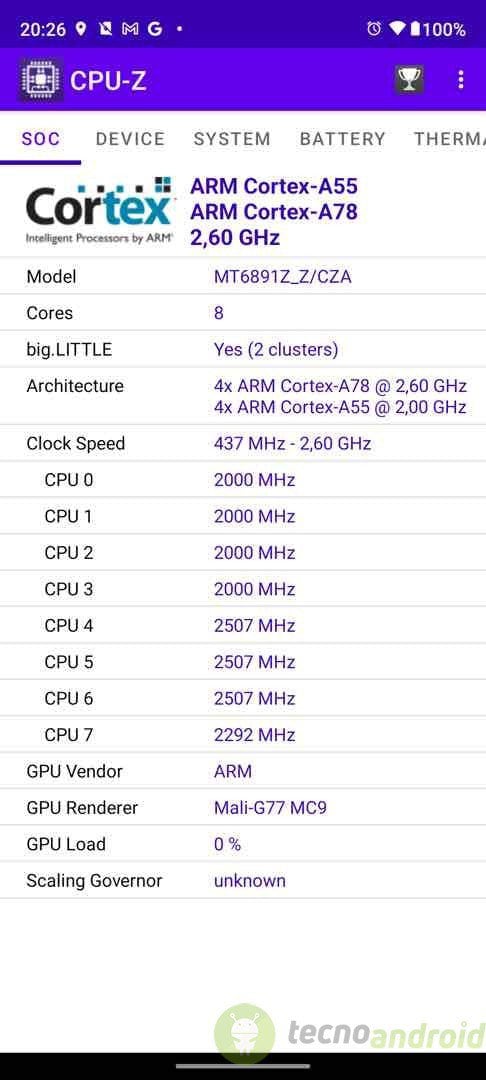
Task: Tap the Scaling Governor row
Action: pyautogui.click(x=243, y=880)
